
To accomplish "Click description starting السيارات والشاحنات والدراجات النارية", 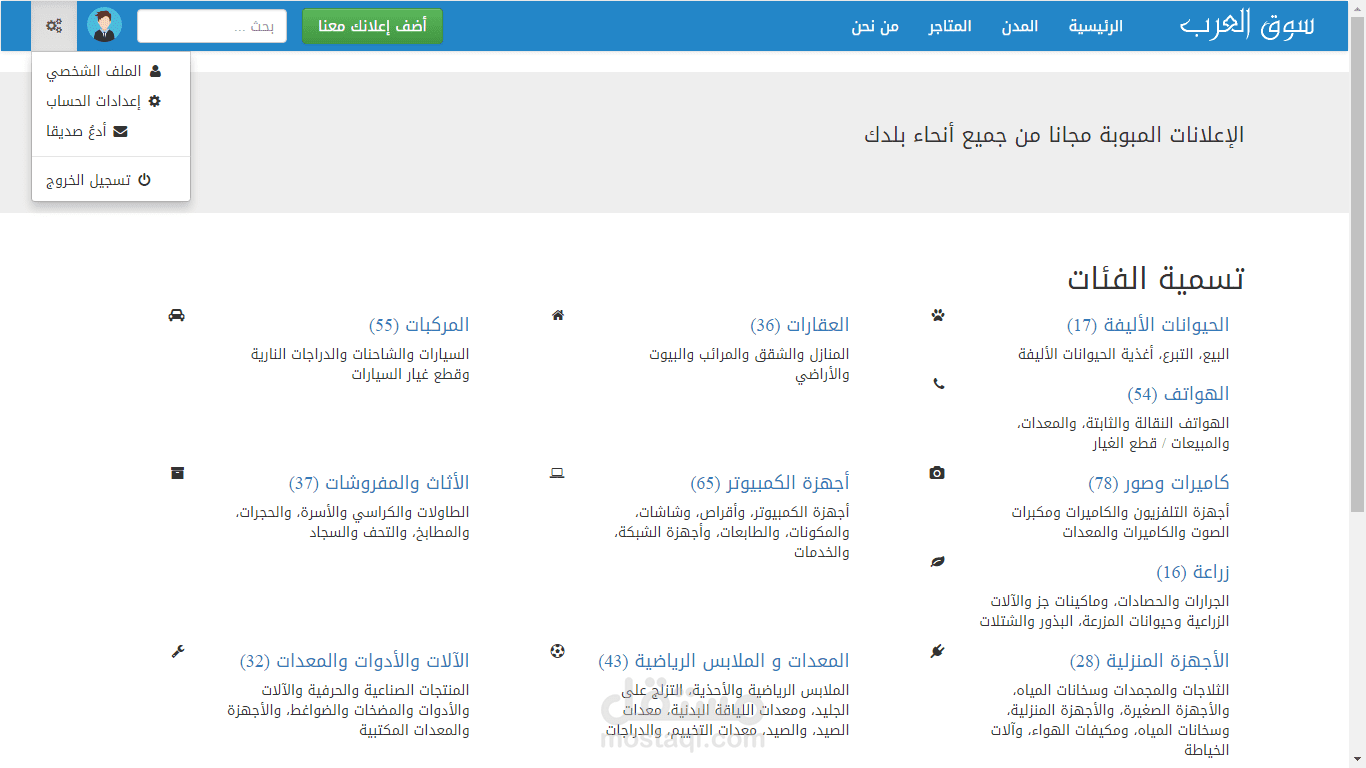I will [x=360, y=364].
